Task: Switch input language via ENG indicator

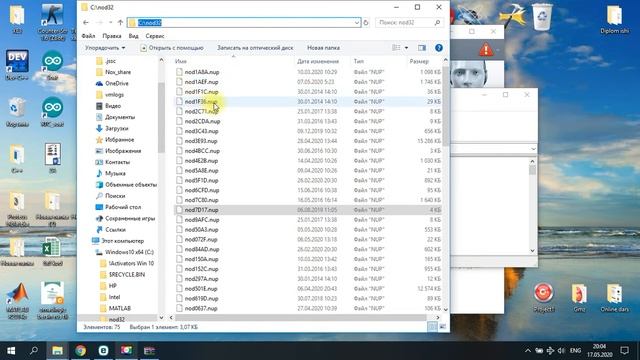Action: [576, 351]
